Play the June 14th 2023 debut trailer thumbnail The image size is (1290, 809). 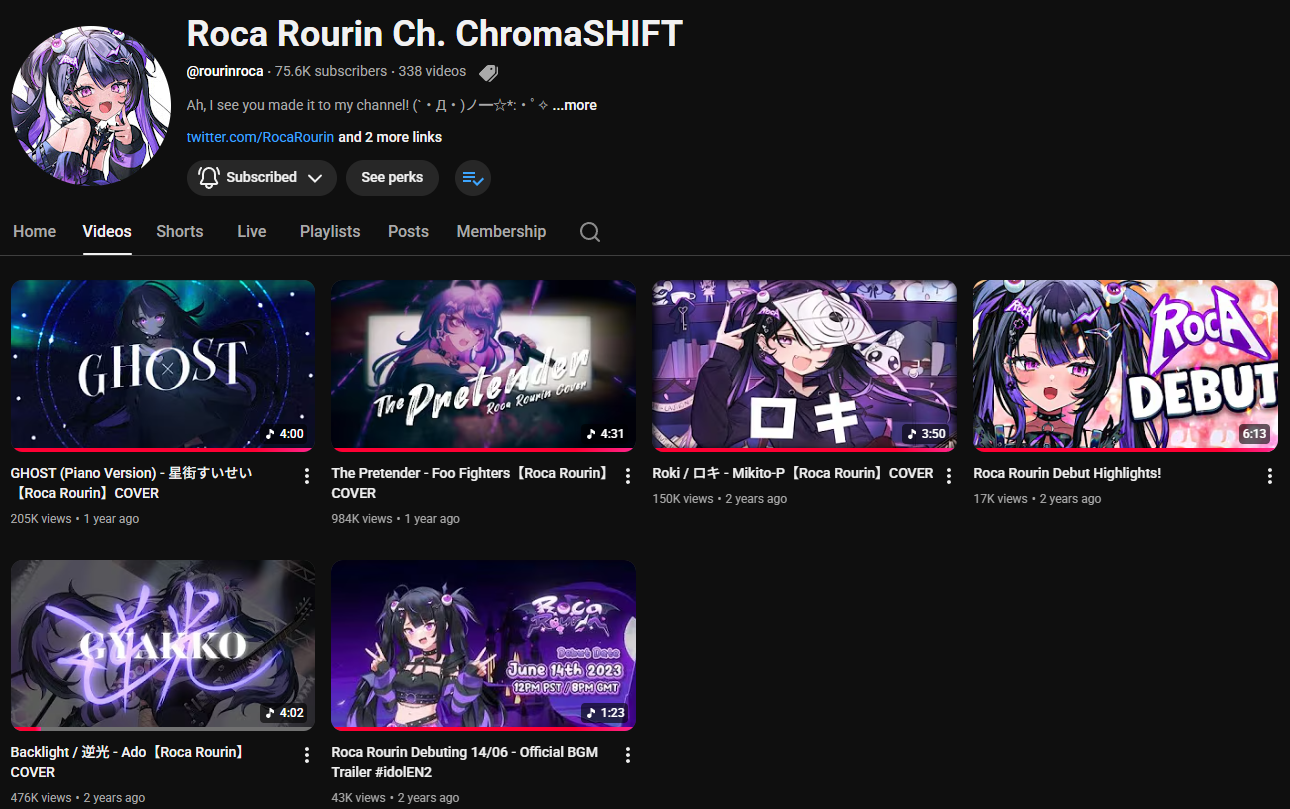(483, 645)
